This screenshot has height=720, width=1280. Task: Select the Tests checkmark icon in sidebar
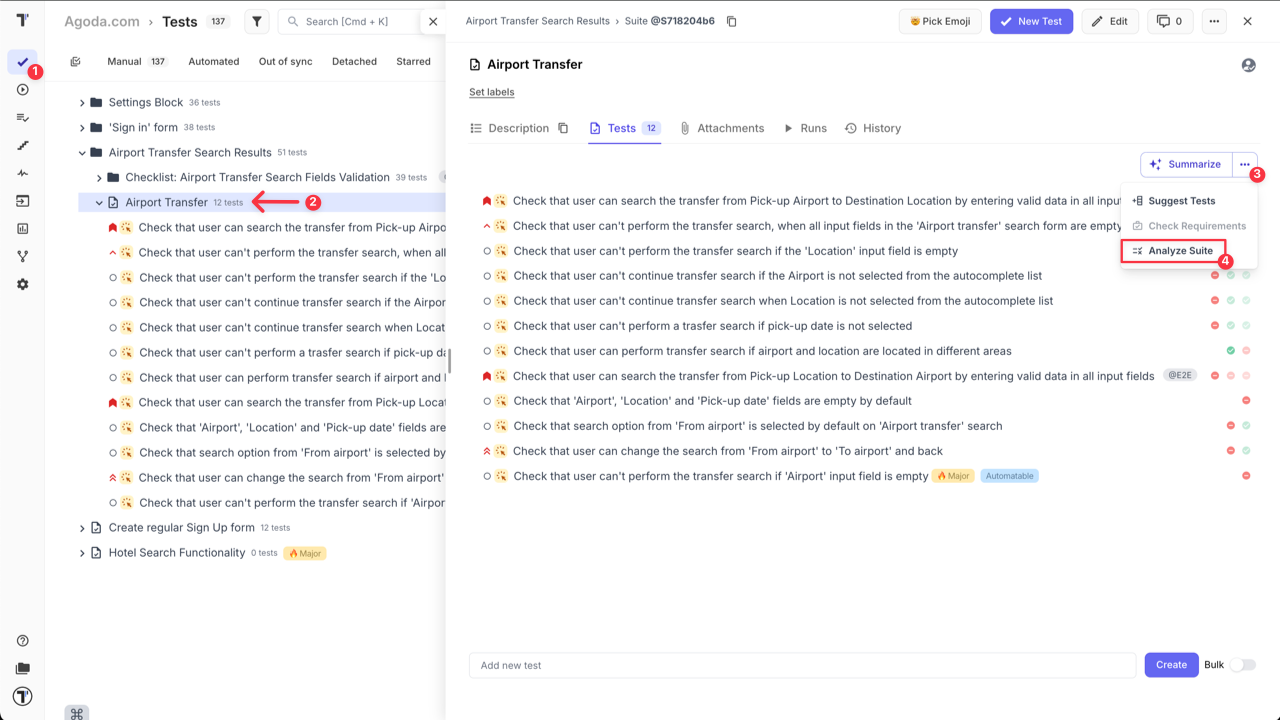coord(22,62)
